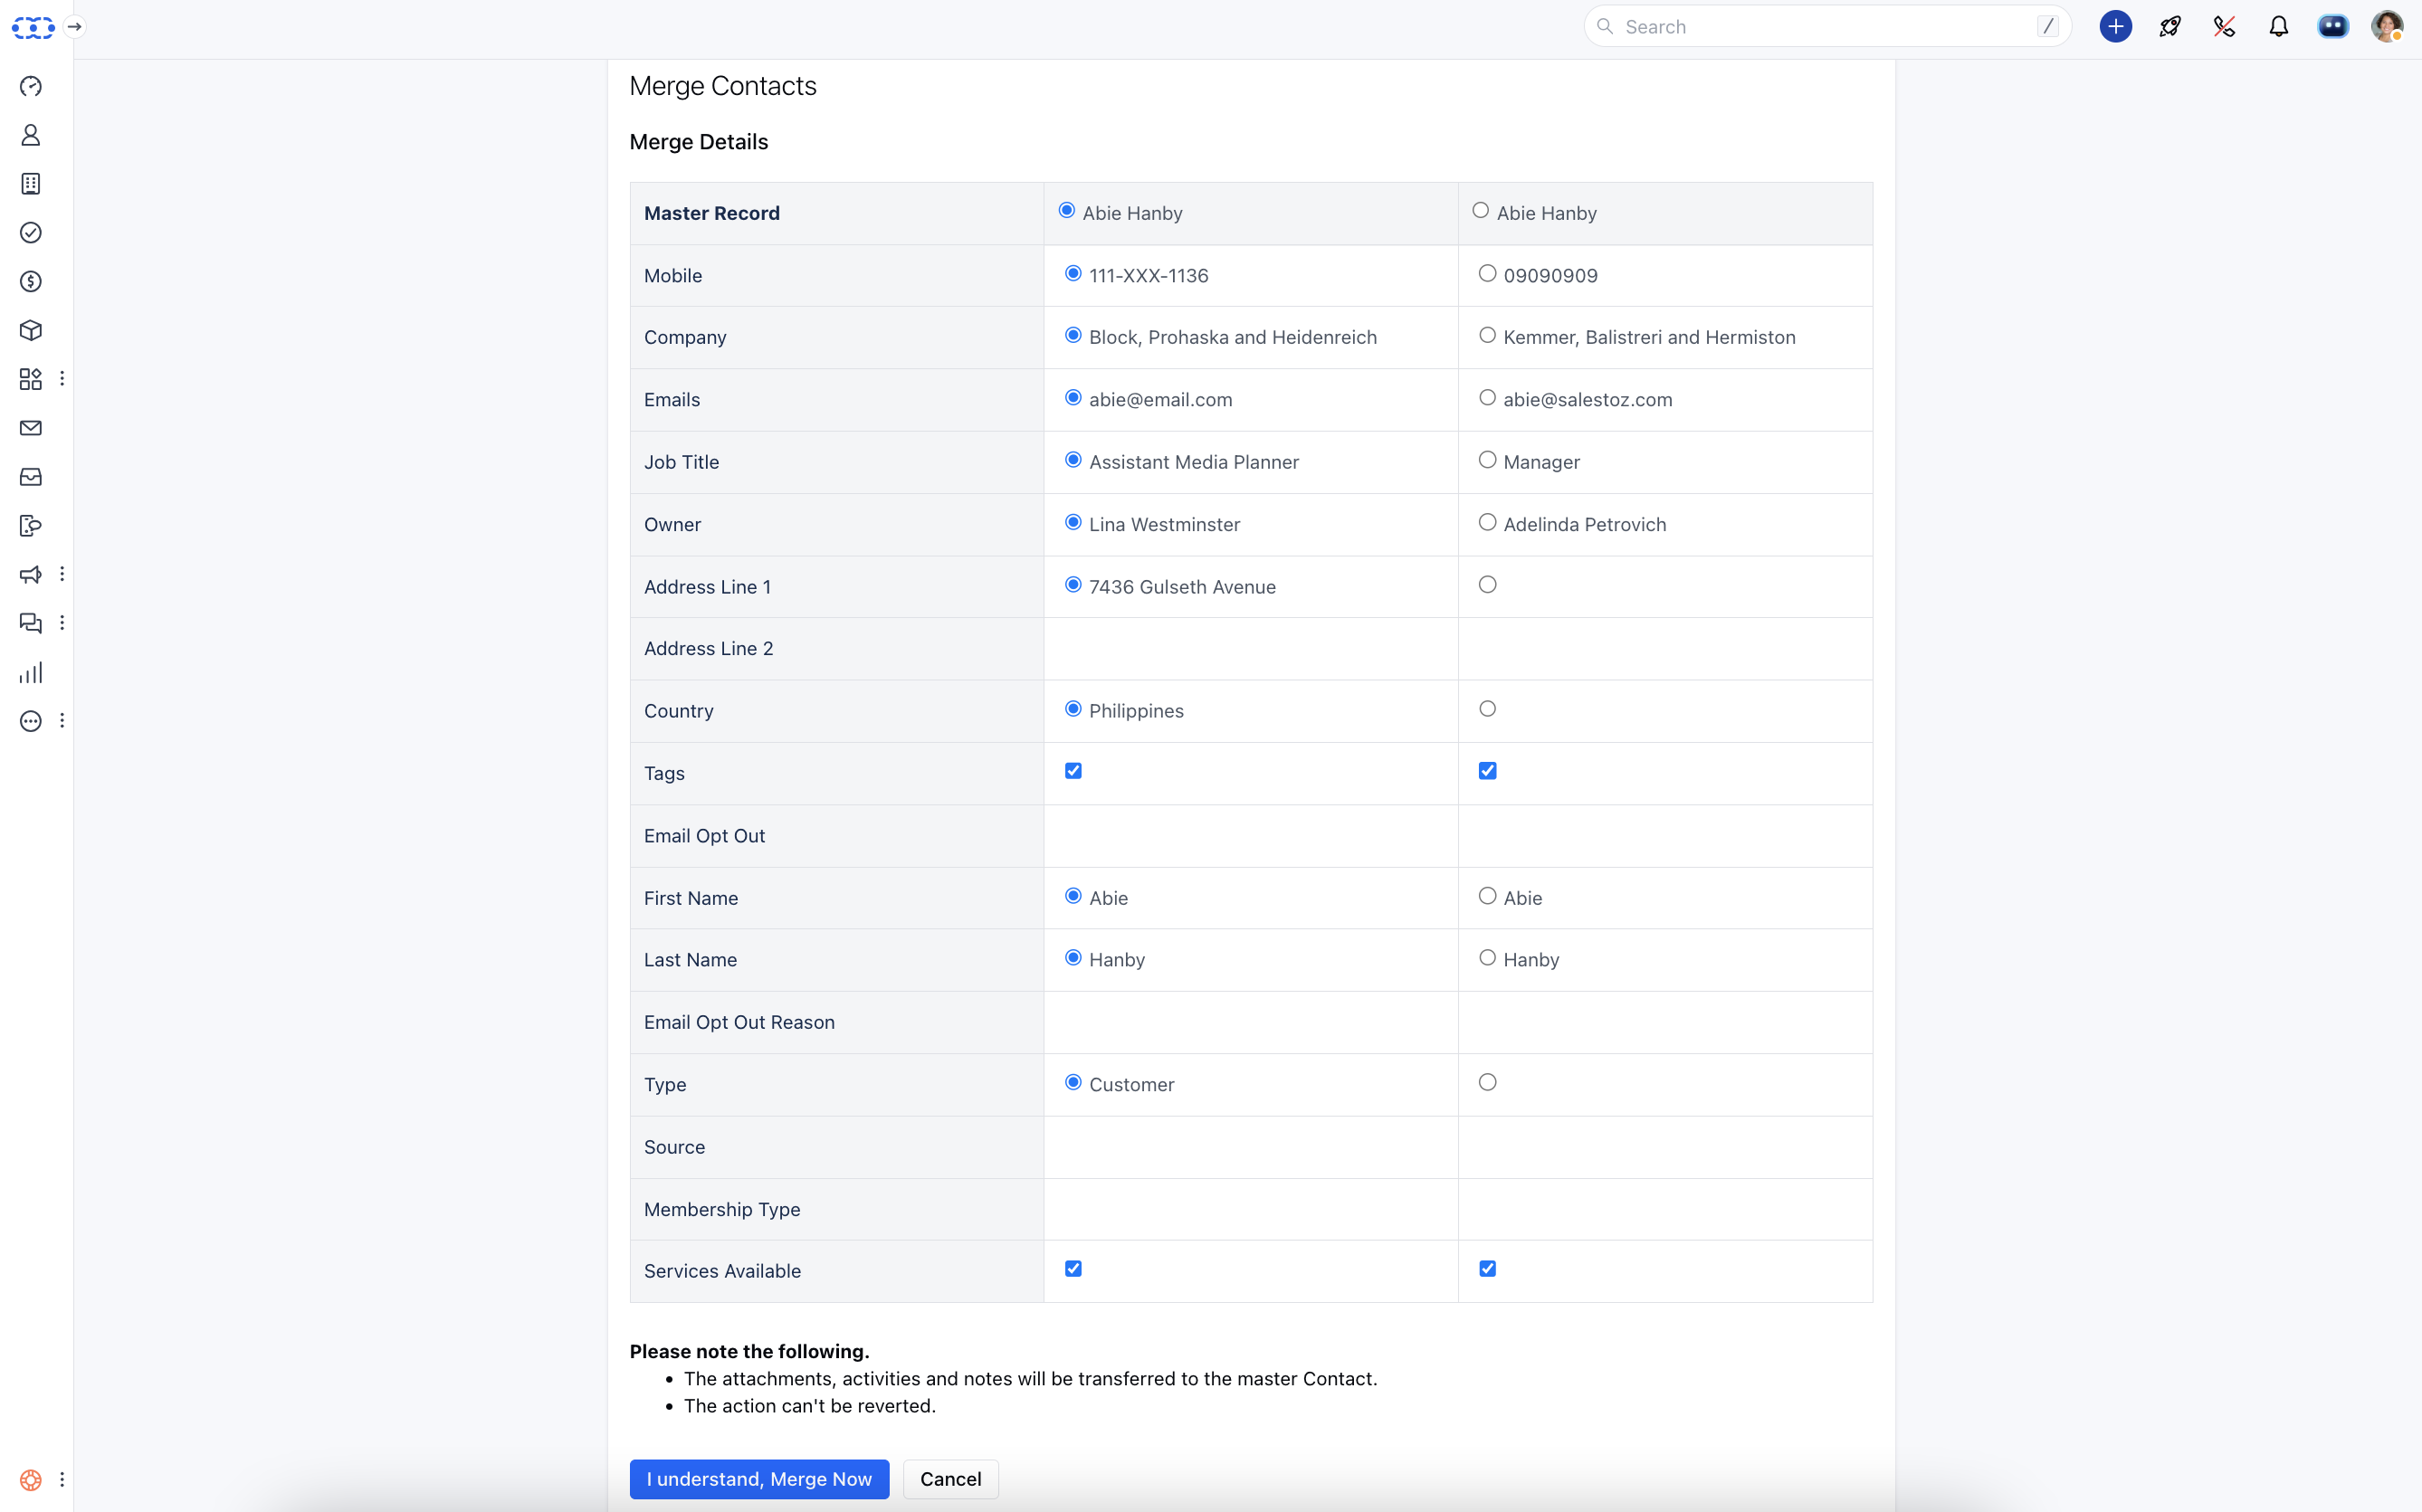Expand the sidebar with arrow toggle
This screenshot has height=1512, width=2422.
pyautogui.click(x=74, y=27)
